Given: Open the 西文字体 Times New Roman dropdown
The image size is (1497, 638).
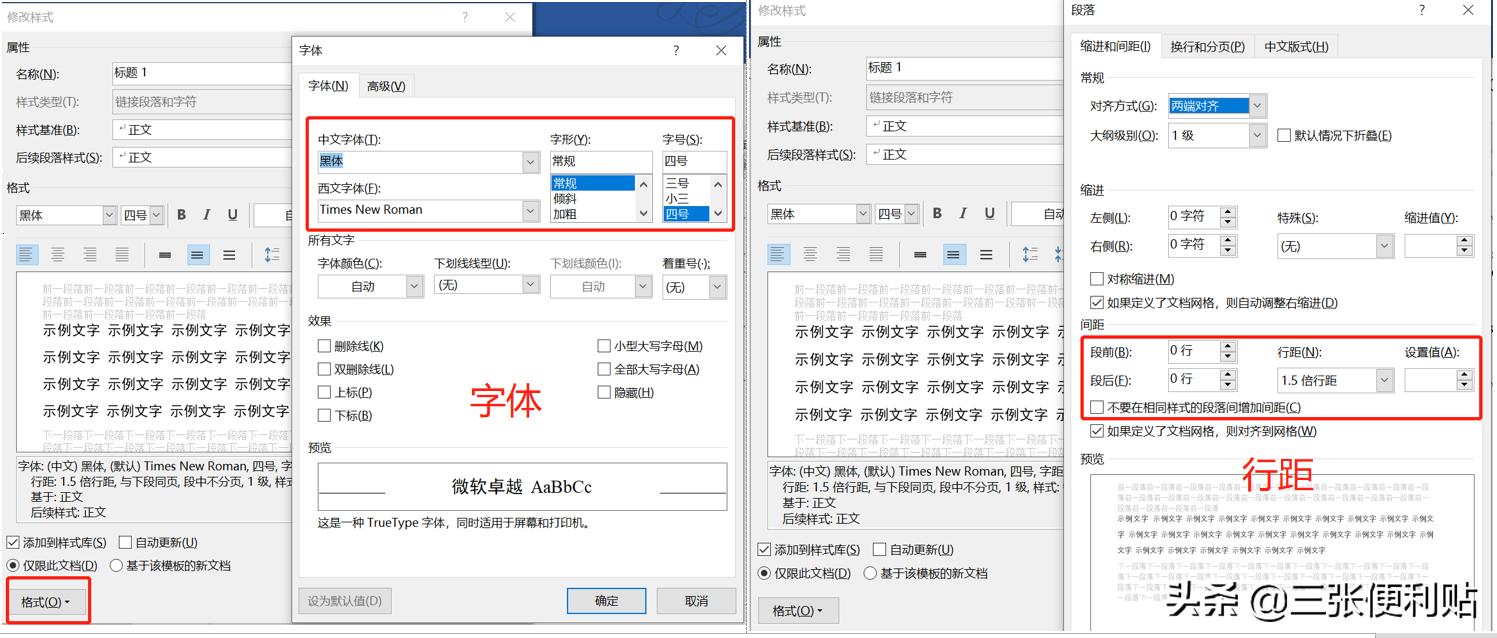Looking at the screenshot, I should [x=528, y=210].
